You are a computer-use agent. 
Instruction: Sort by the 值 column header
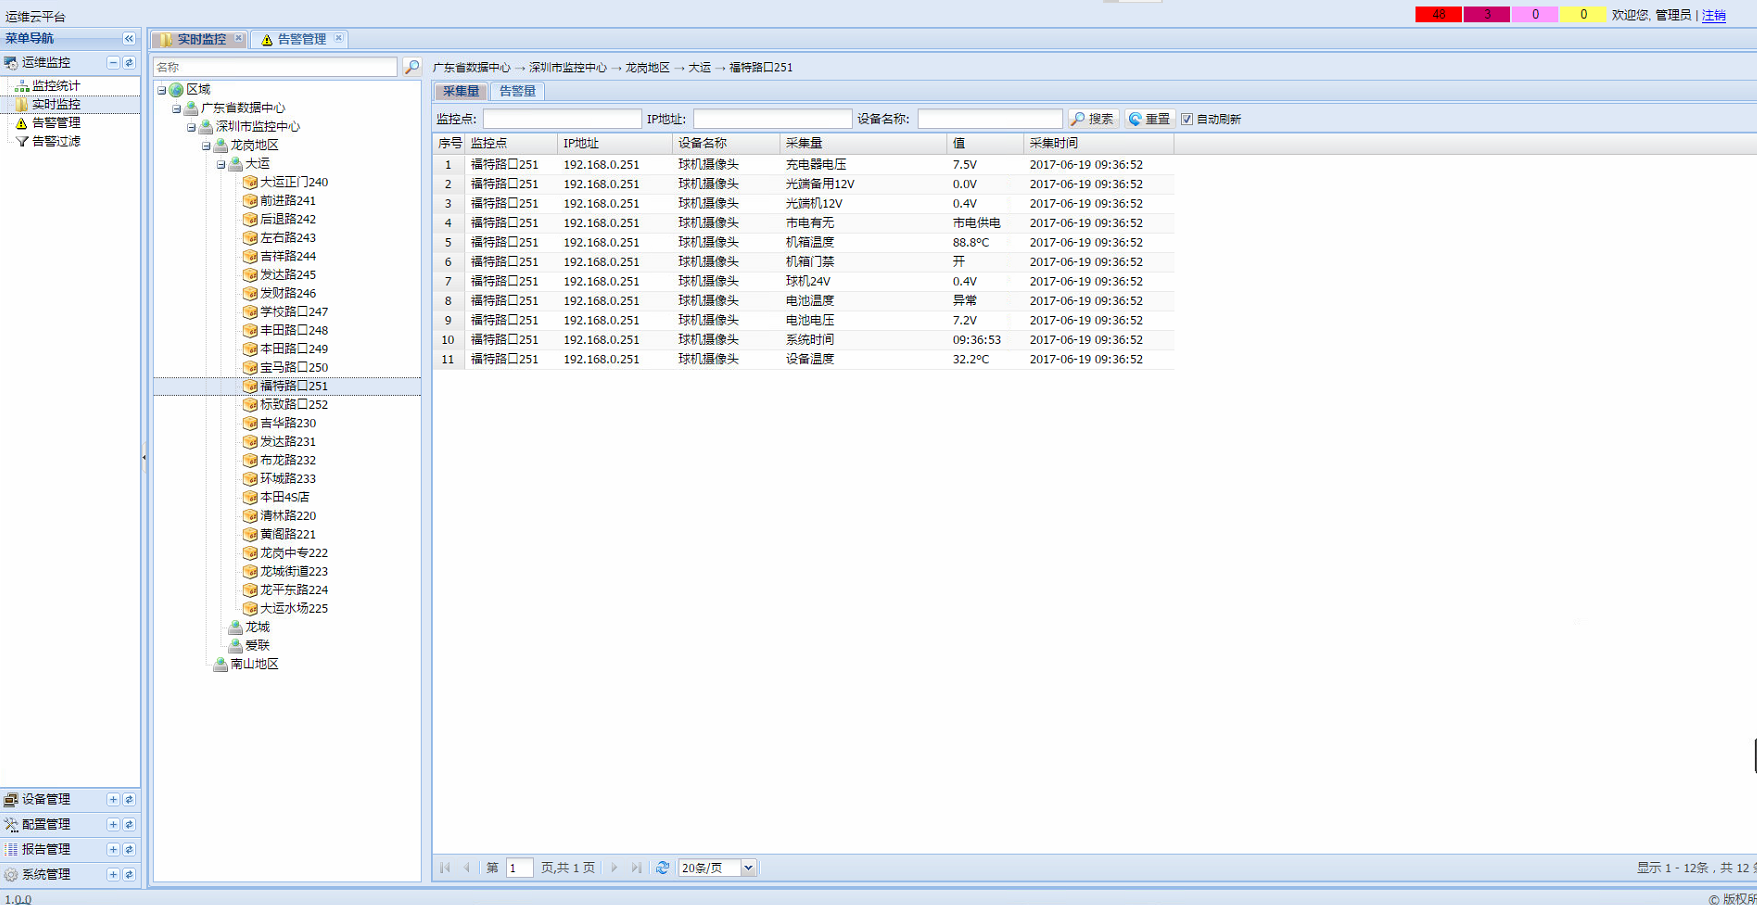tap(985, 144)
